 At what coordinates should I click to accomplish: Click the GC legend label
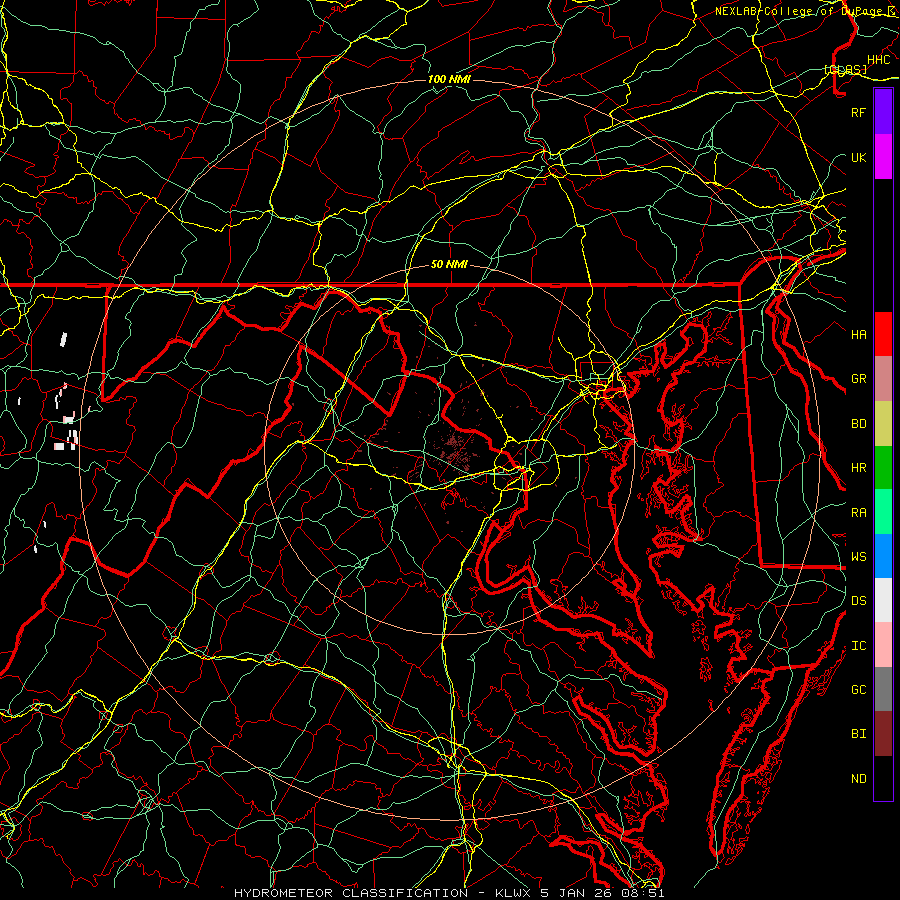(x=859, y=689)
